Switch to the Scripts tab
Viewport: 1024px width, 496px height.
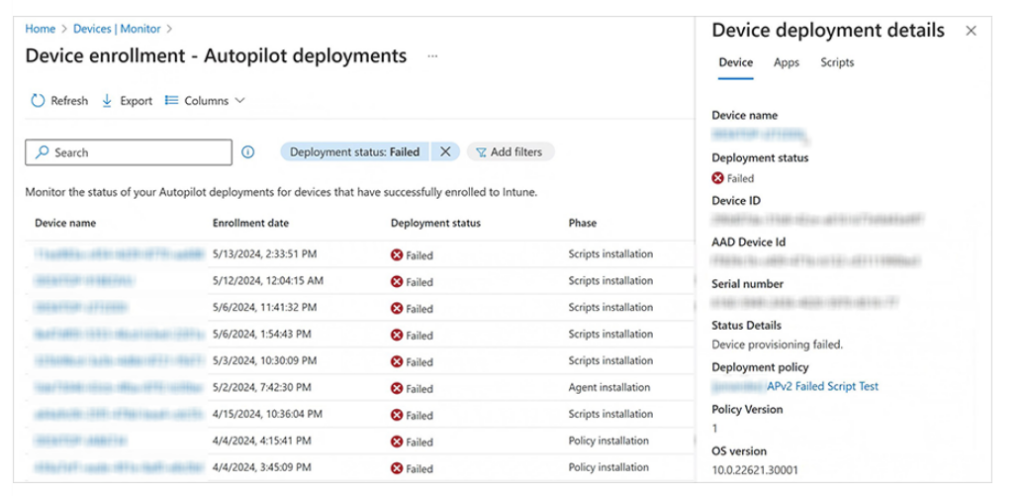tap(837, 62)
